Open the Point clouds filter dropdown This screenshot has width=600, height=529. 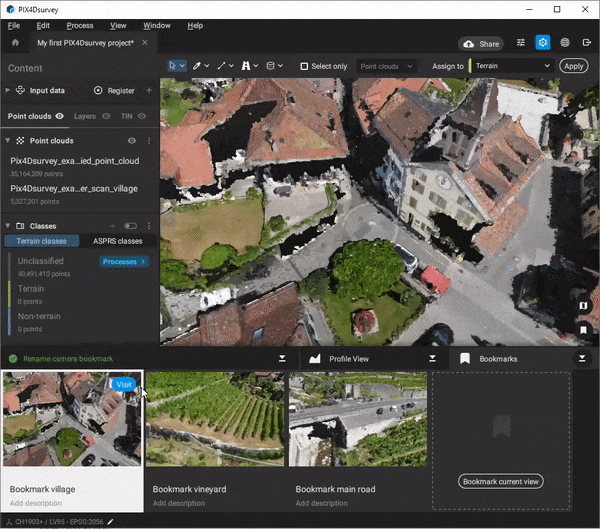(x=386, y=66)
